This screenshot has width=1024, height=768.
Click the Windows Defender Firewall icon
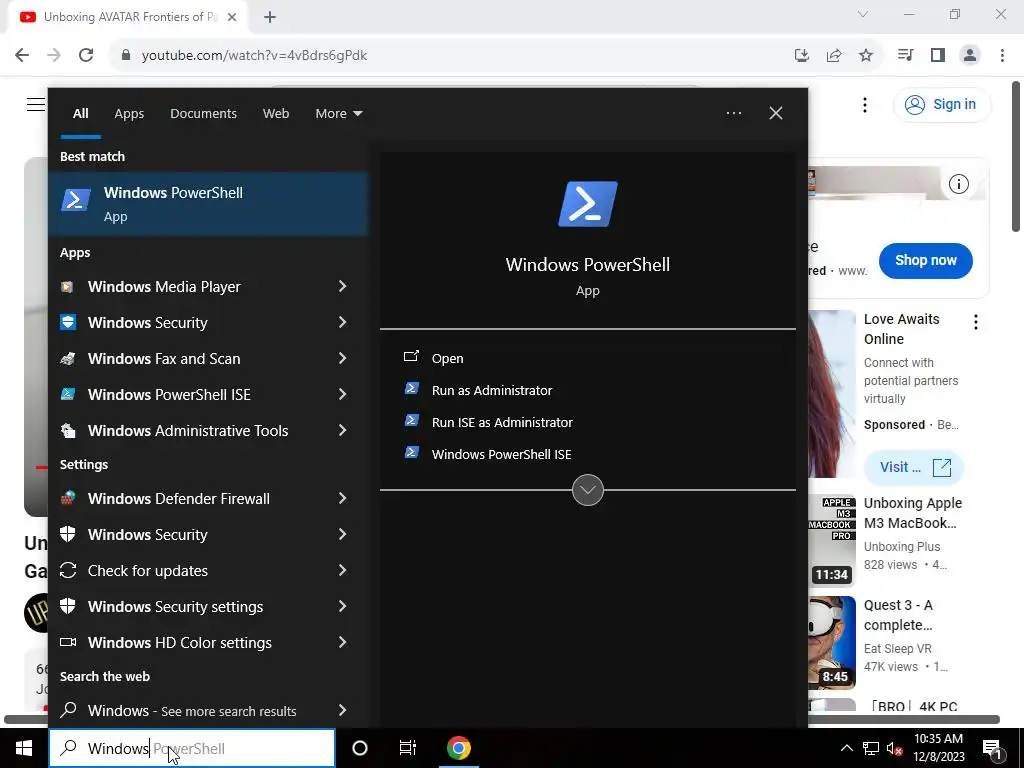pos(67,498)
